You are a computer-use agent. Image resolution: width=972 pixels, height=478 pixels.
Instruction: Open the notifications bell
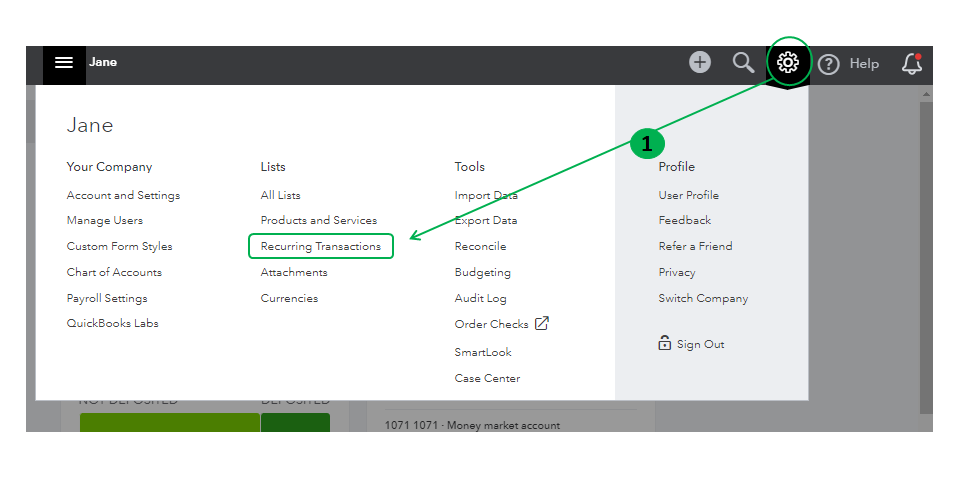click(x=911, y=64)
